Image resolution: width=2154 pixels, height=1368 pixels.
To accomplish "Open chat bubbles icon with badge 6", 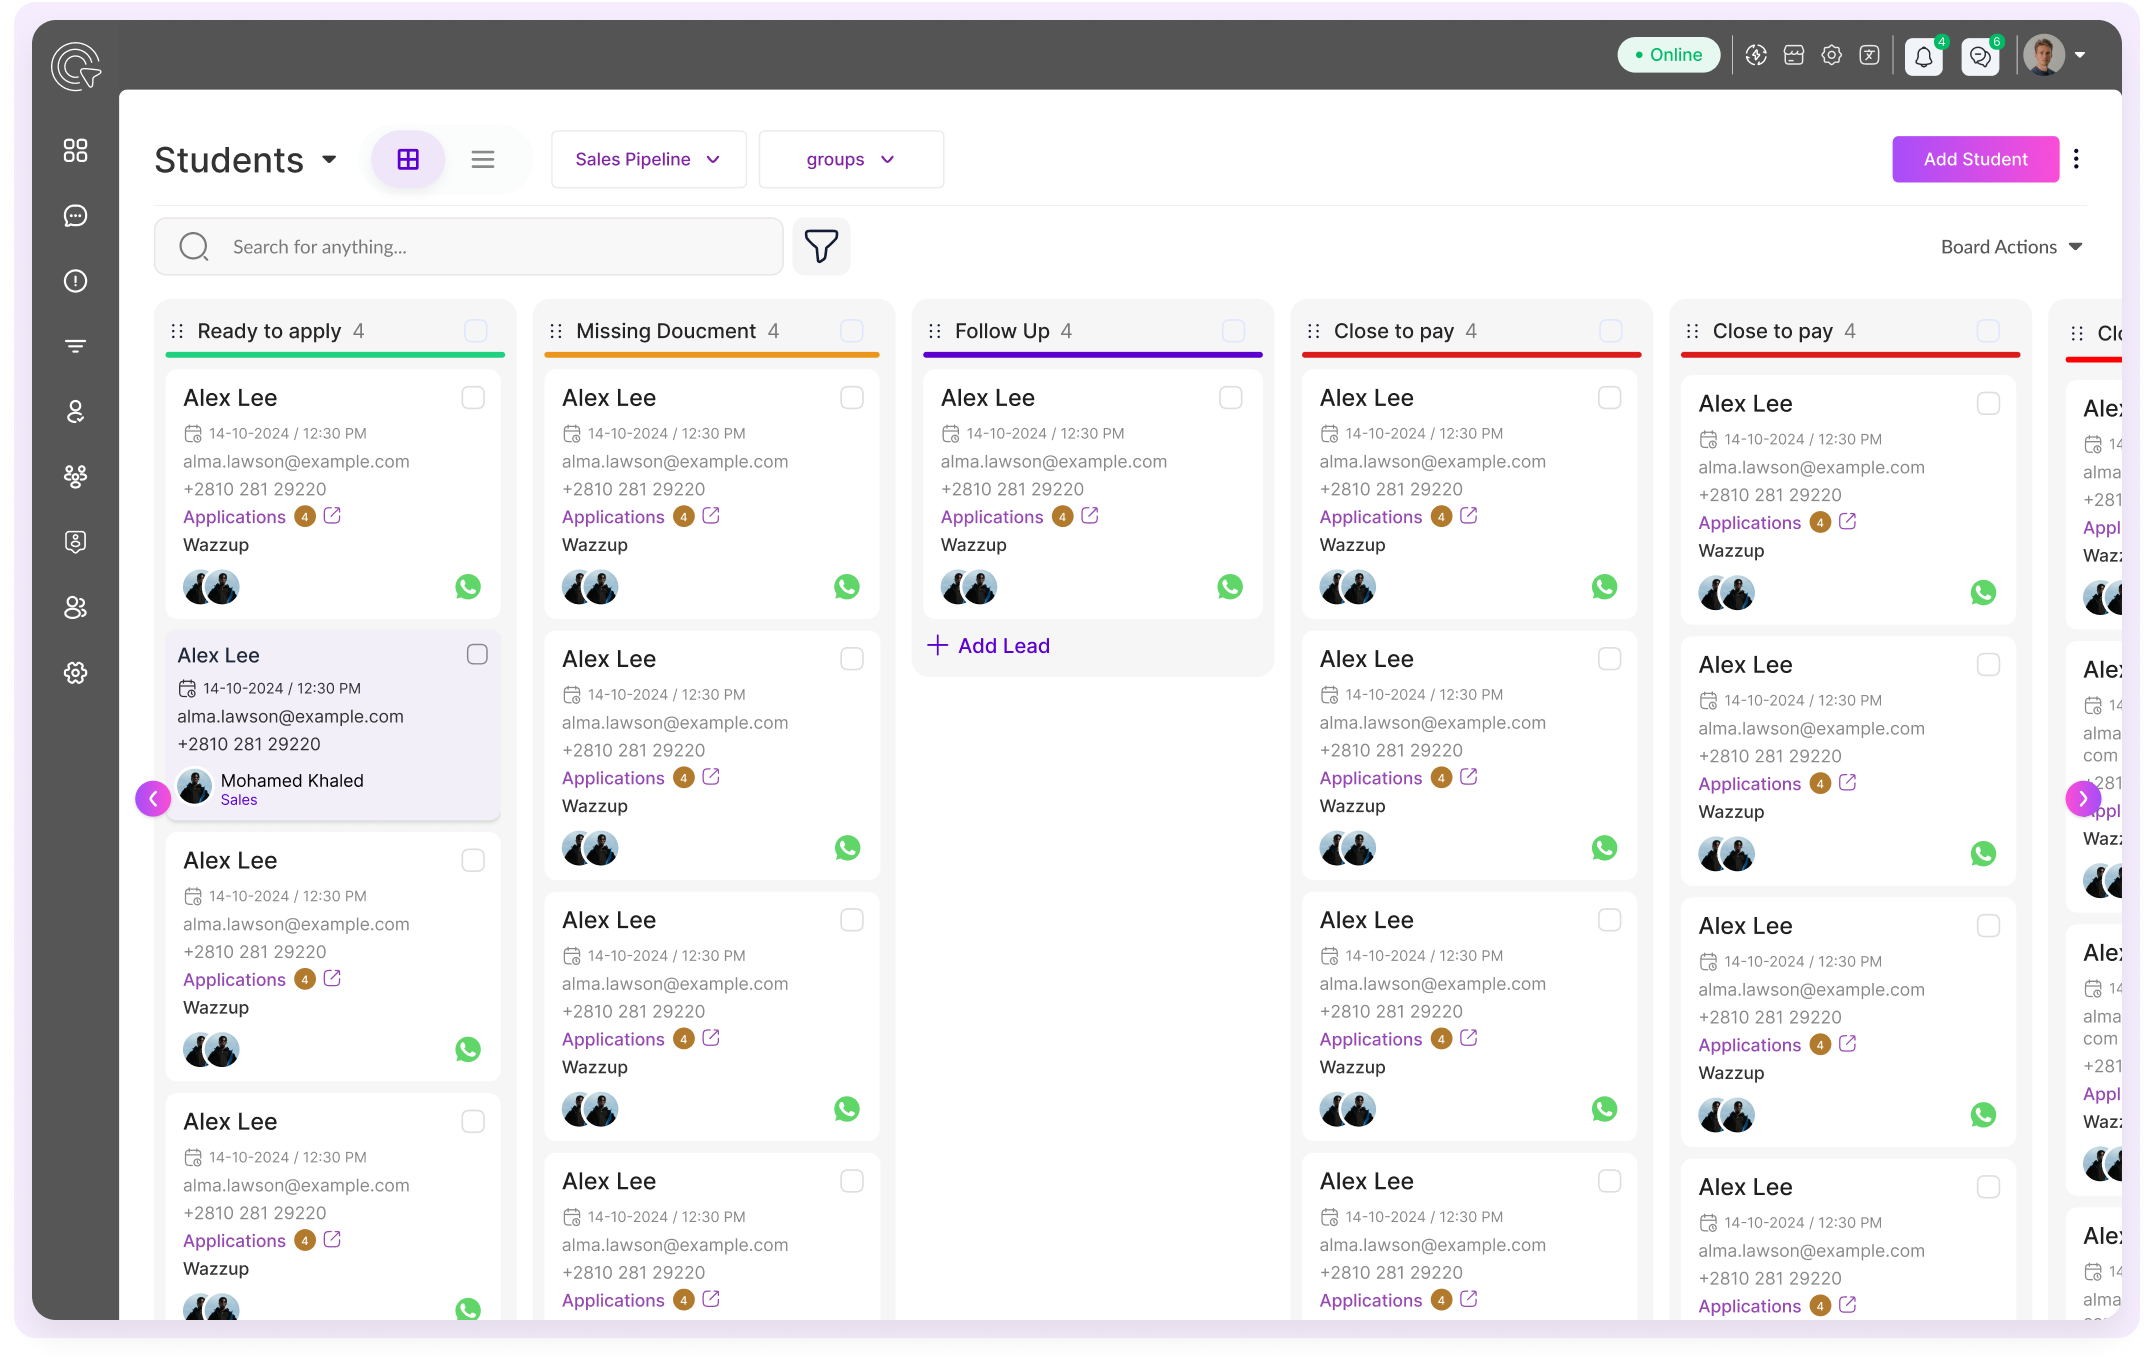I will [x=1980, y=57].
